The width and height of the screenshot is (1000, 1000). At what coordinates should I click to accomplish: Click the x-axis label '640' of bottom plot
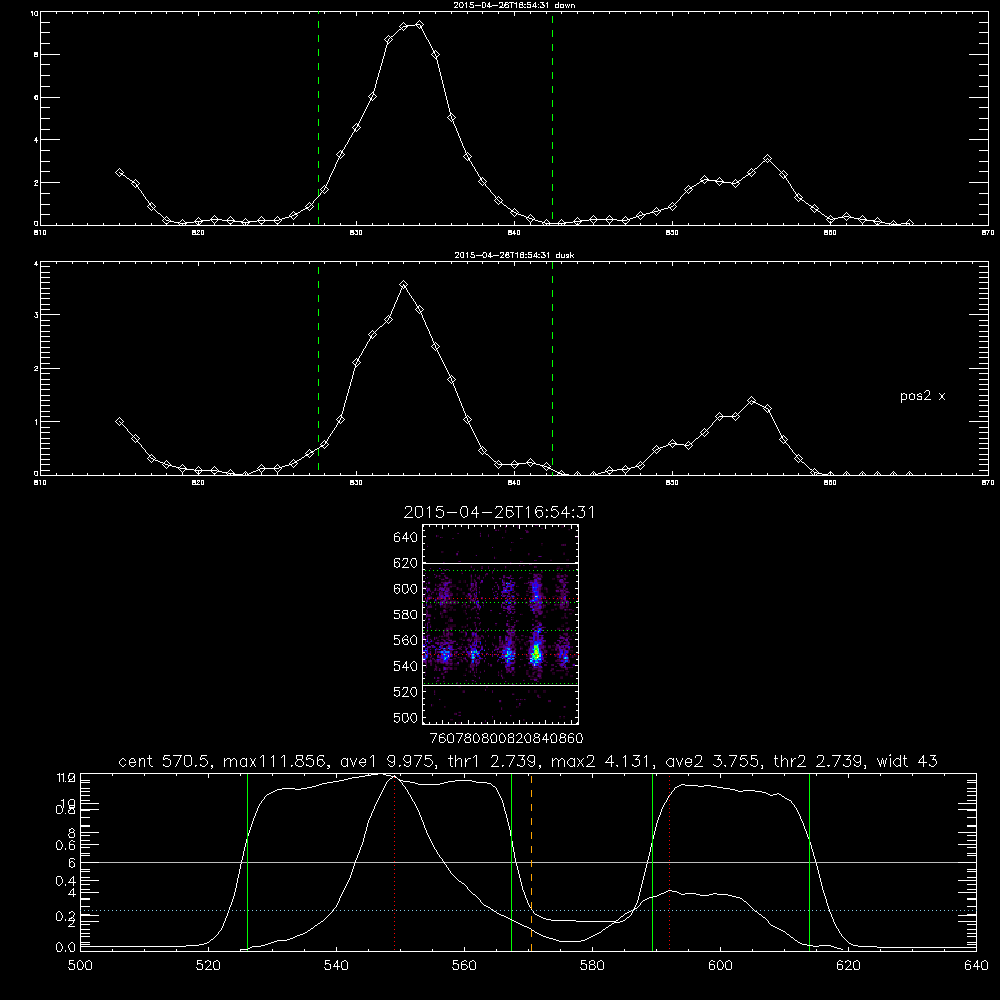(x=976, y=966)
